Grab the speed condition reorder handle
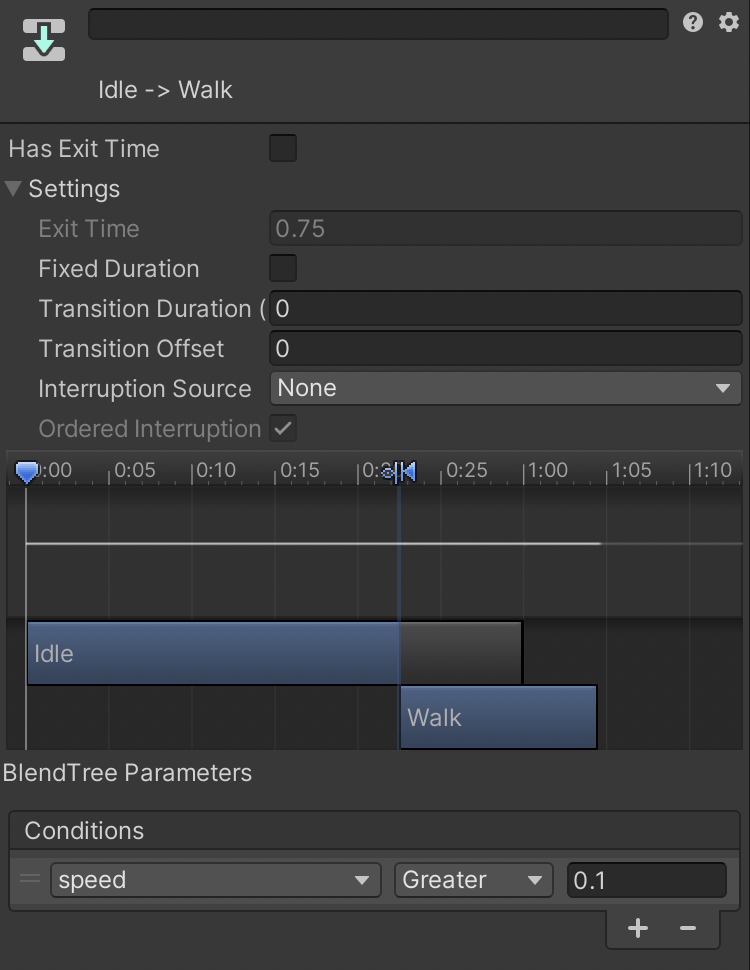The height and width of the screenshot is (970, 750). click(31, 880)
